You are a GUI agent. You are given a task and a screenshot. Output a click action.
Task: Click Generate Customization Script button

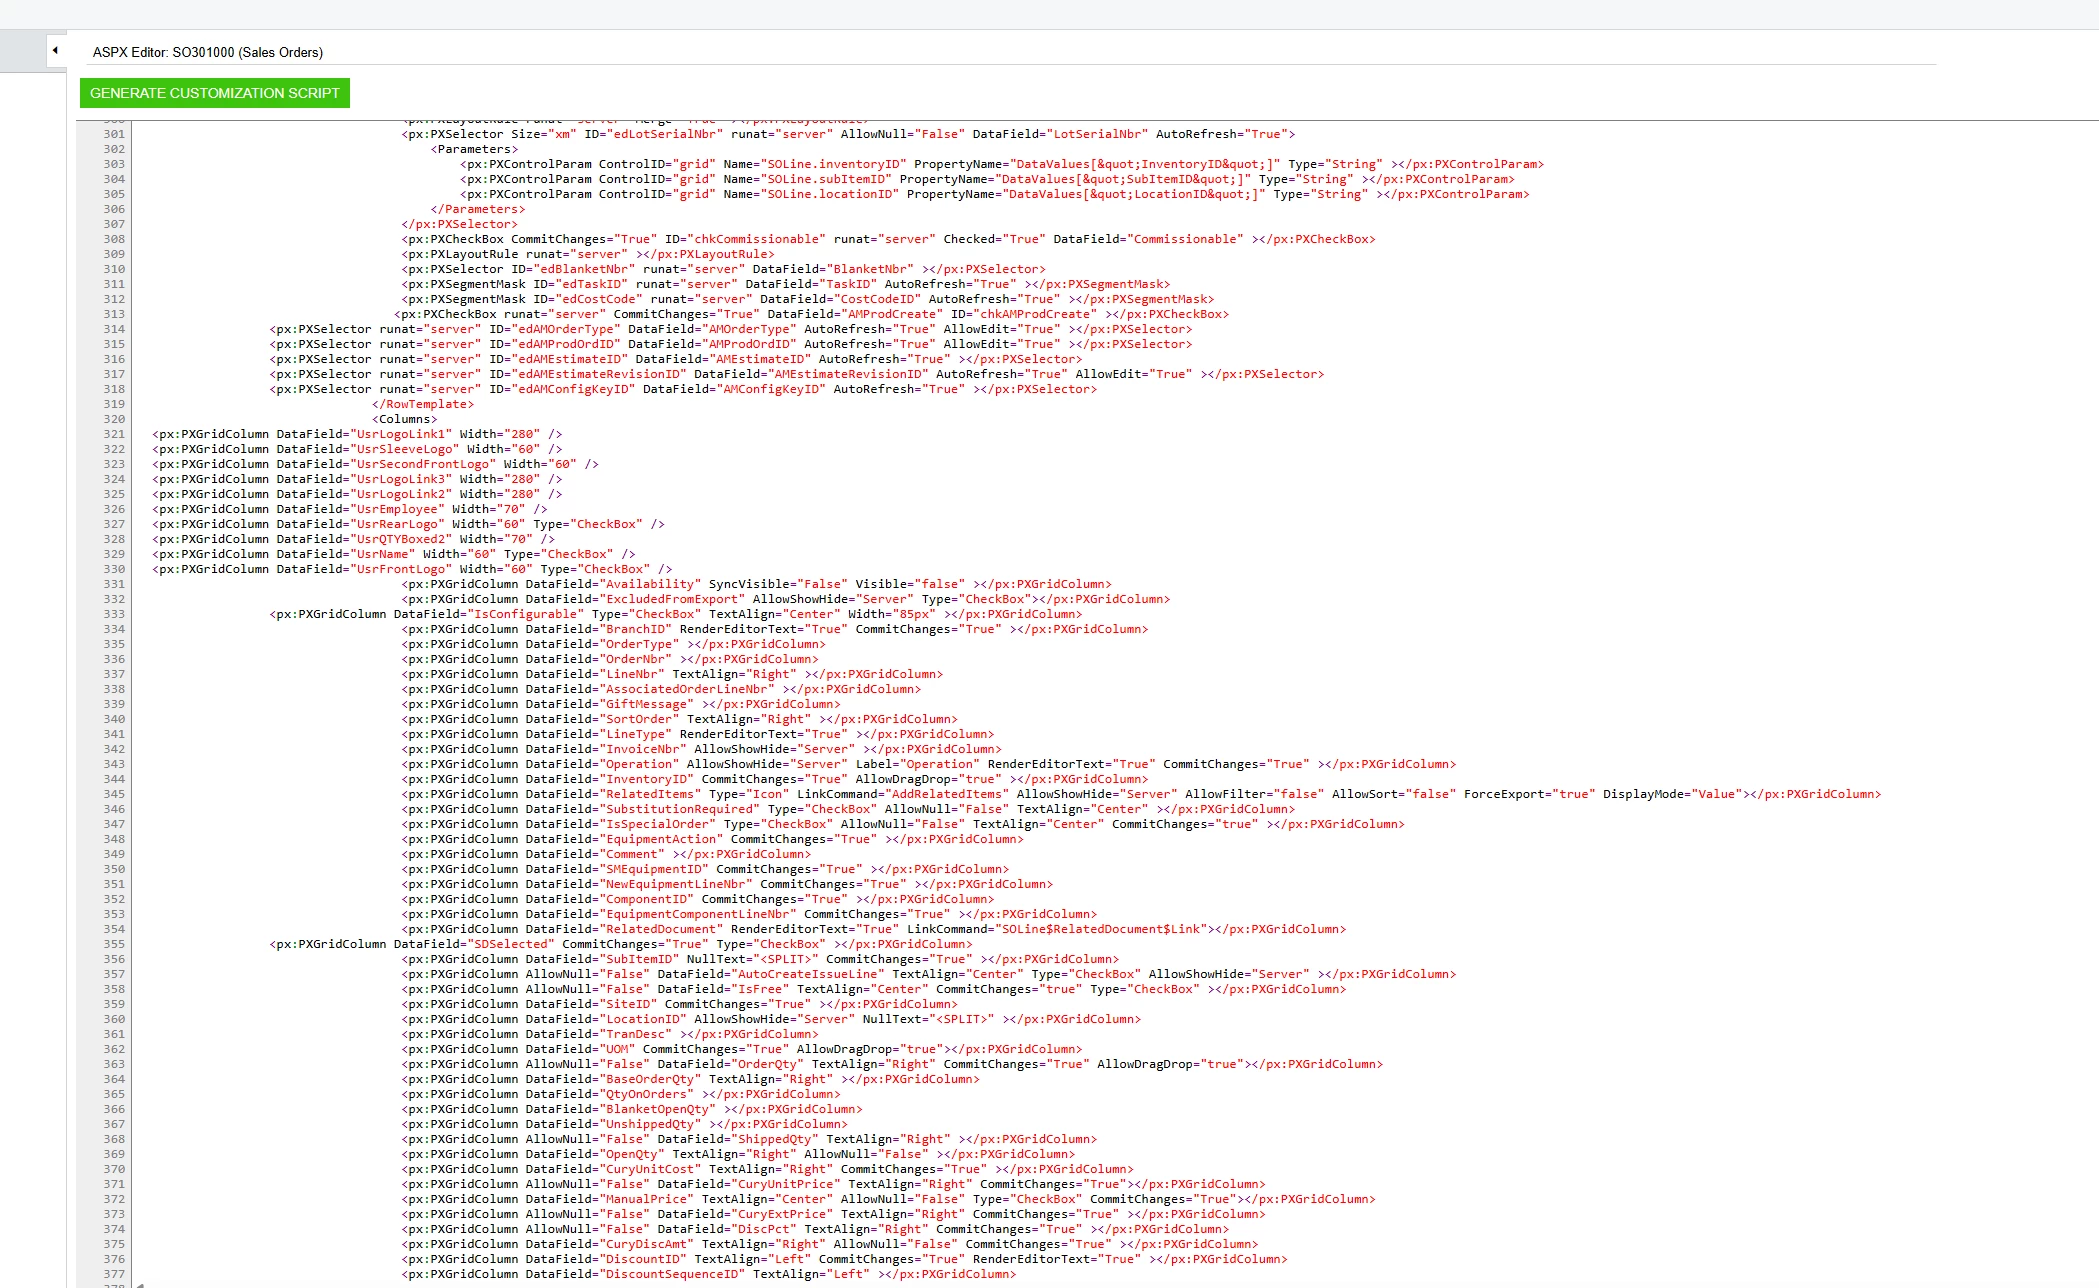tap(215, 93)
